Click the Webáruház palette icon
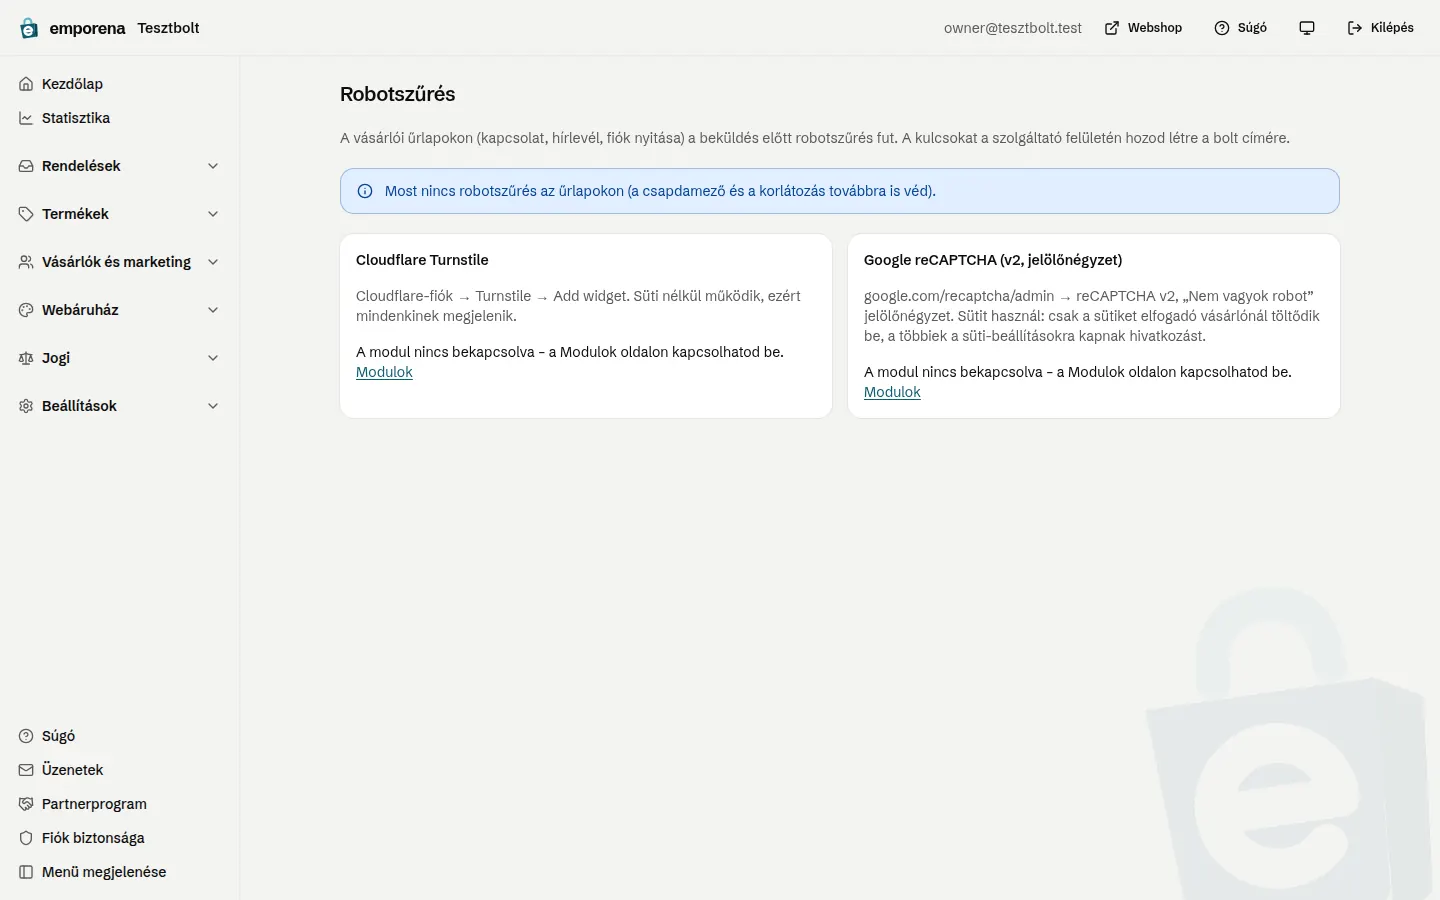This screenshot has width=1440, height=900. (x=26, y=310)
